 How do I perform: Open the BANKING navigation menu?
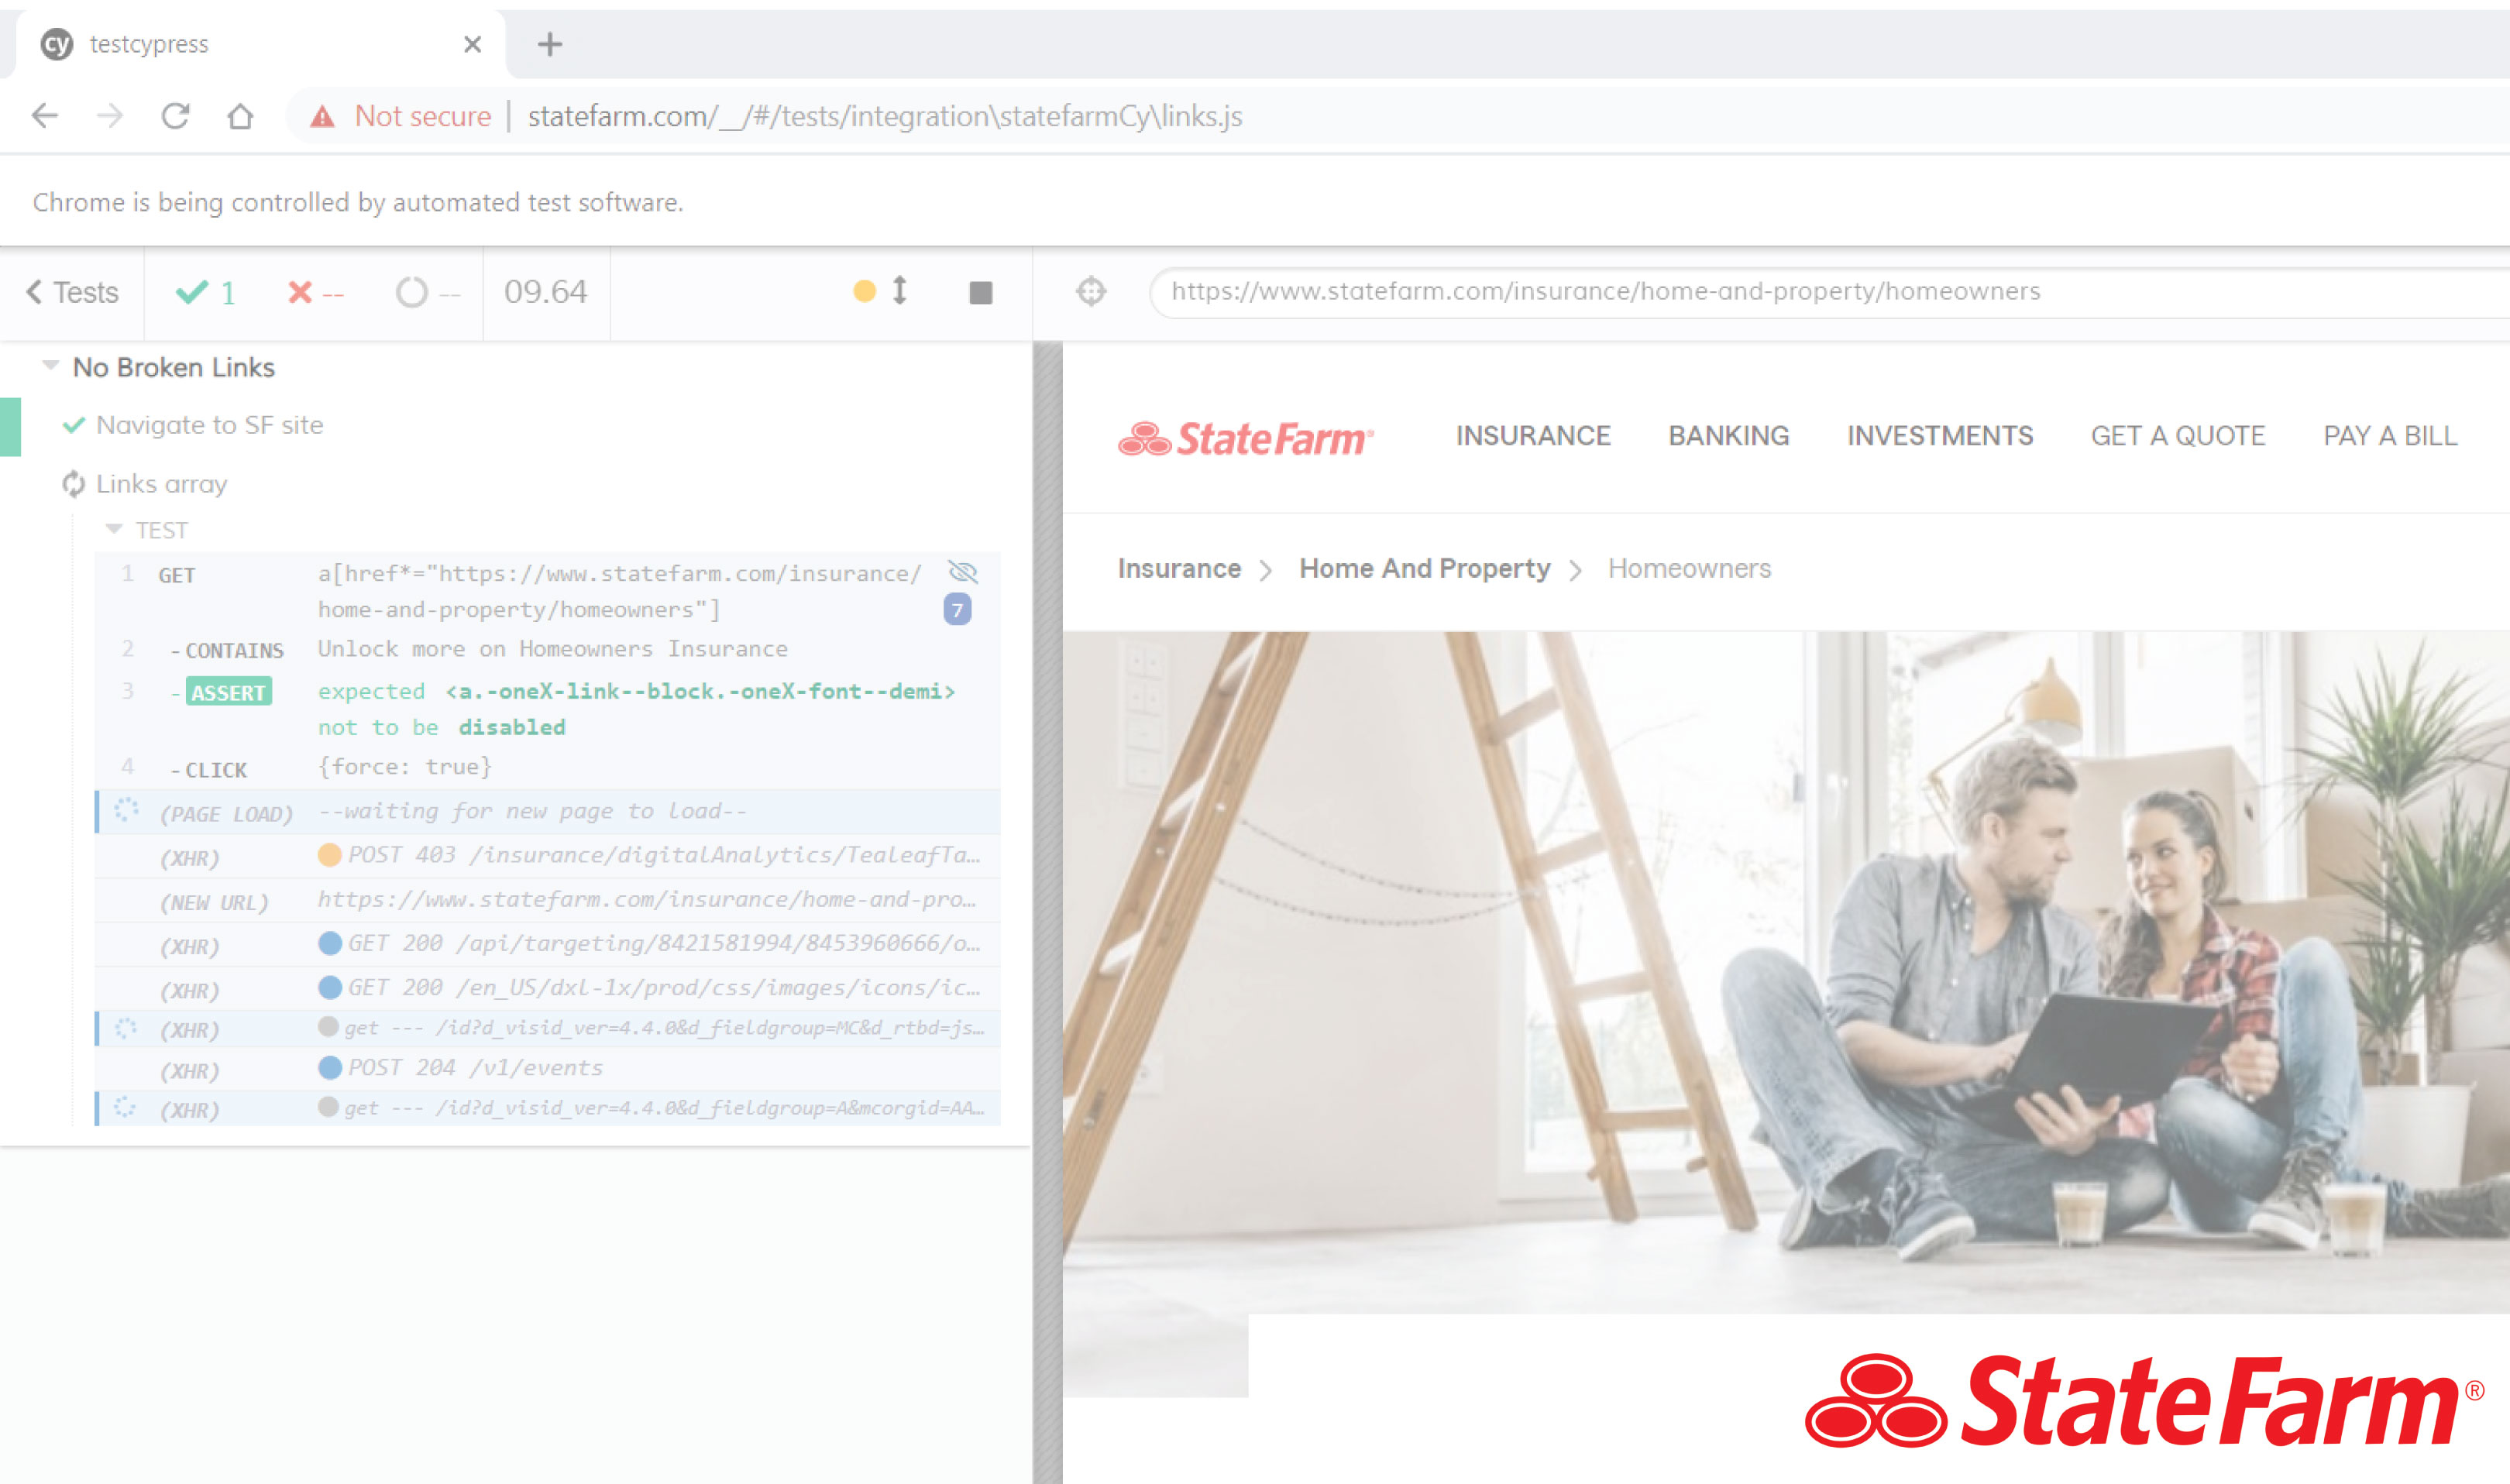click(1728, 436)
